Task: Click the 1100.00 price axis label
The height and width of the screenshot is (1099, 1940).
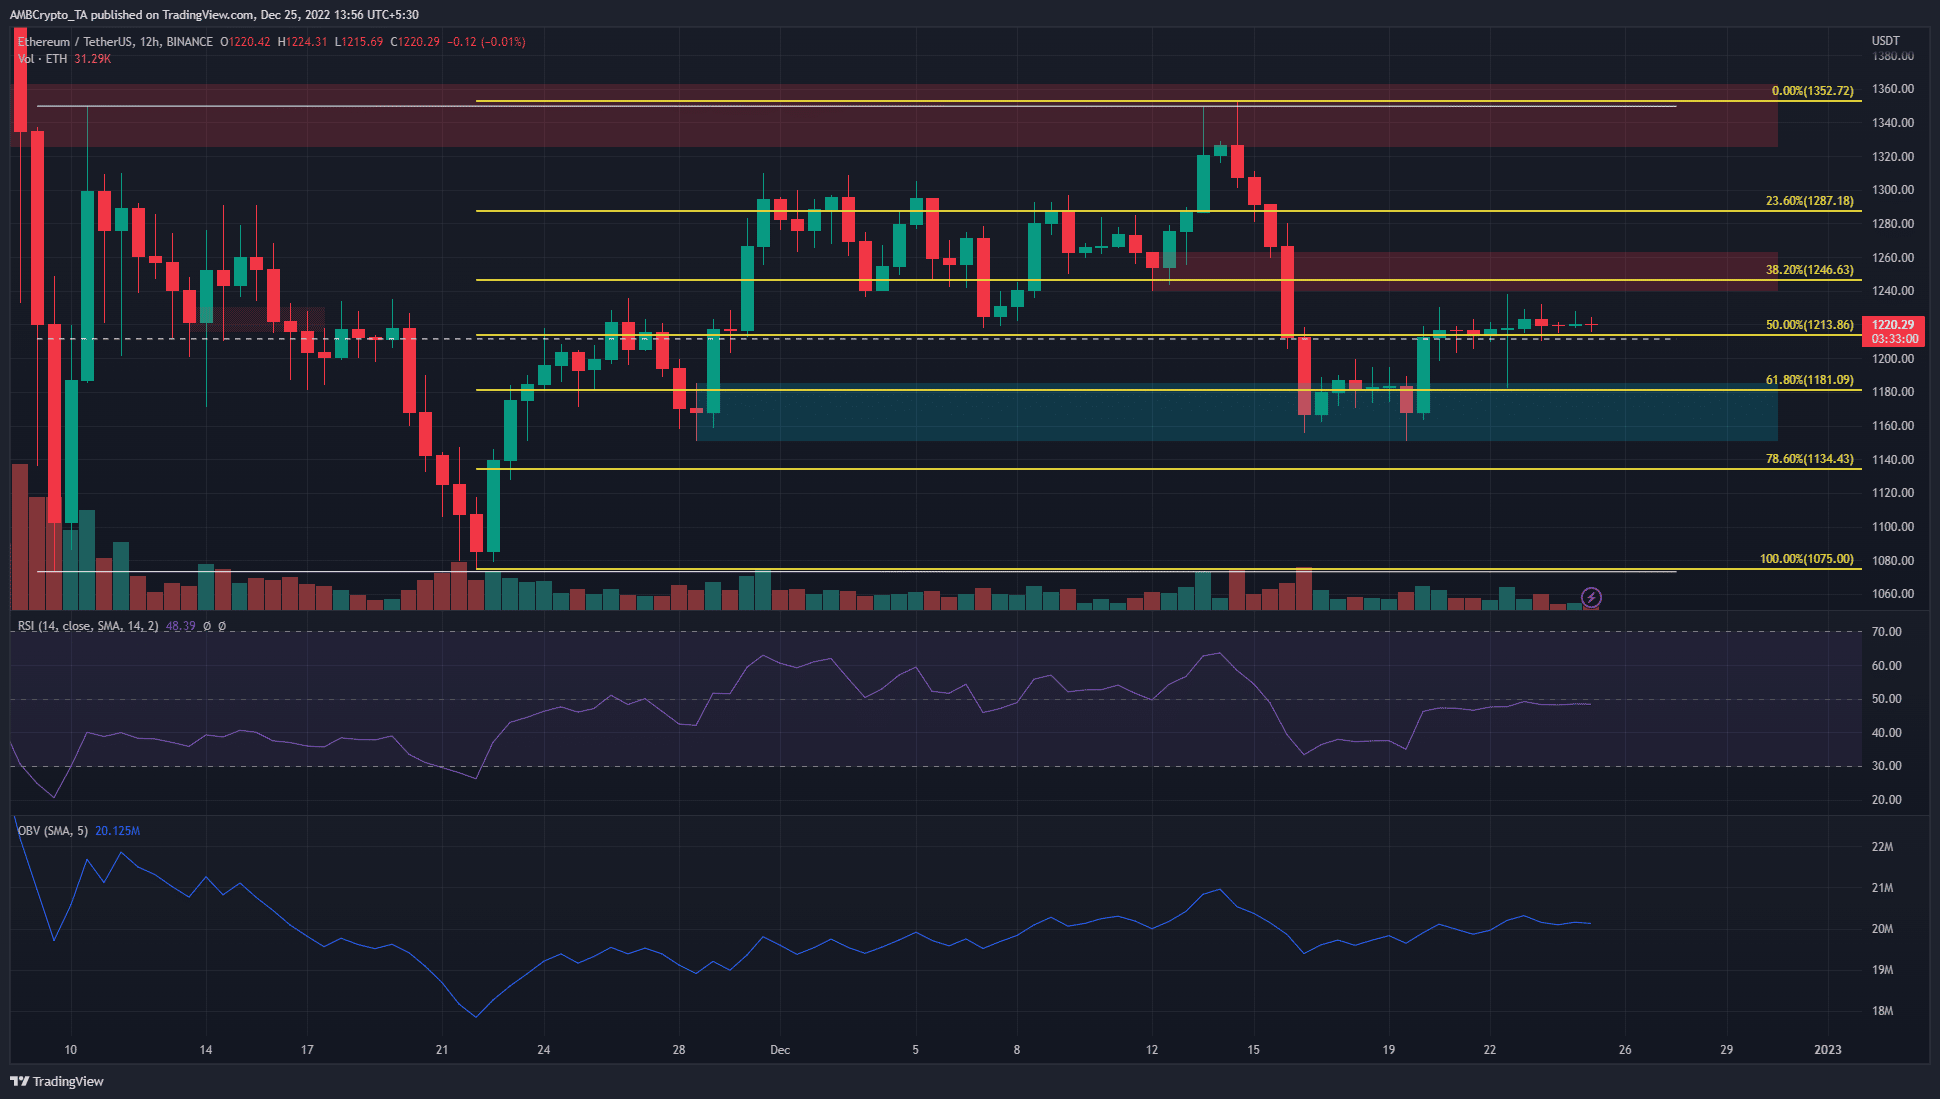Action: point(1893,527)
